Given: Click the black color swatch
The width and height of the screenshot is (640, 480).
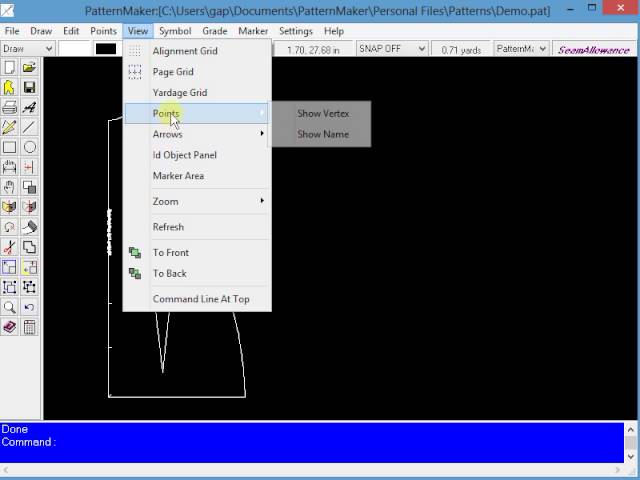Looking at the screenshot, I should (x=106, y=49).
